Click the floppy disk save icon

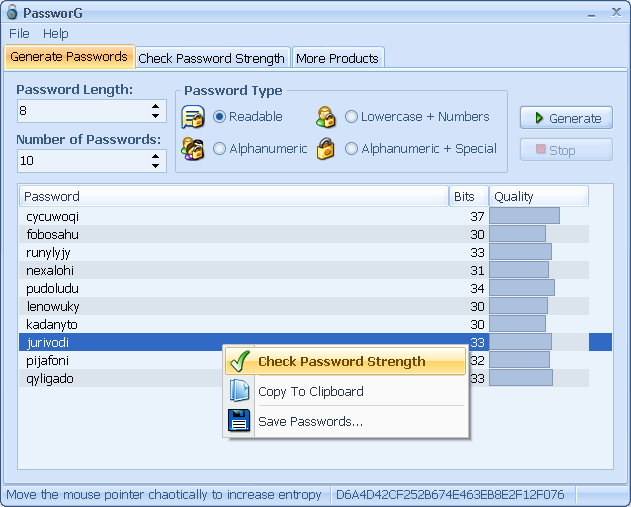[x=239, y=420]
